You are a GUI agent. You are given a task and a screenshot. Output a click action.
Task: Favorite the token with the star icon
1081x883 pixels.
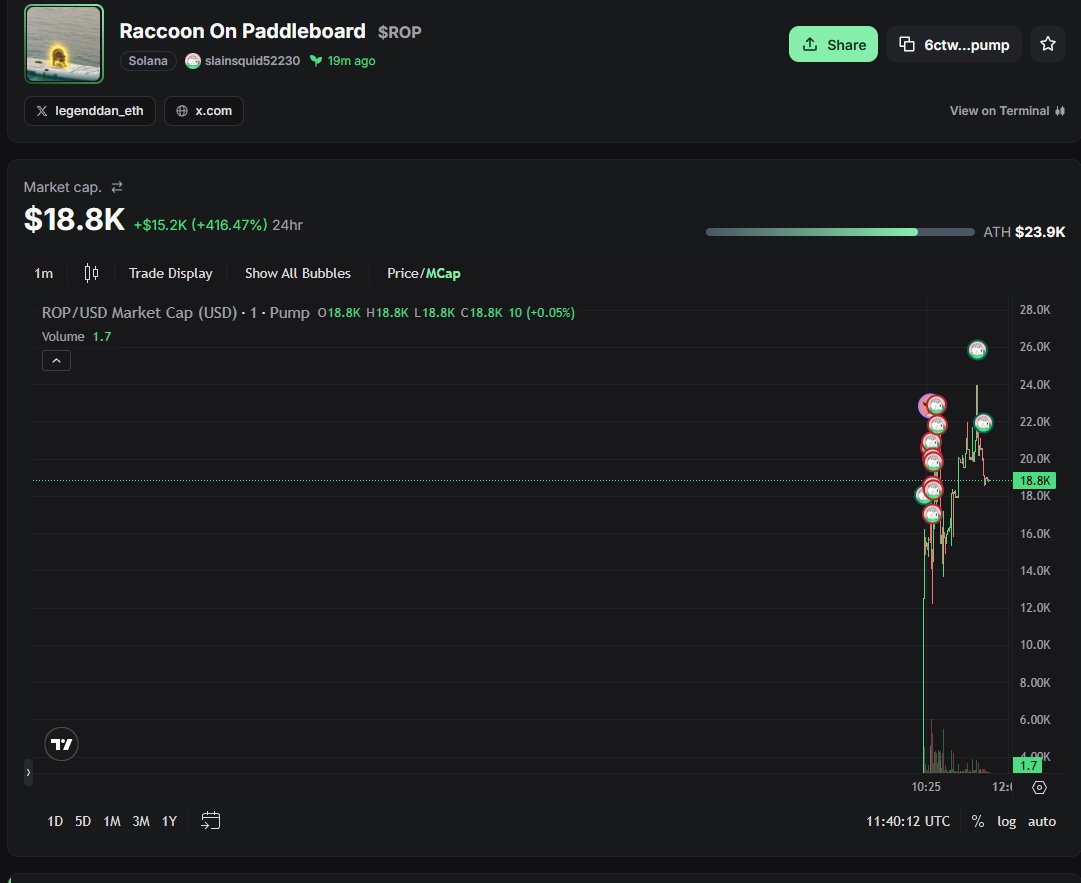pyautogui.click(x=1047, y=44)
